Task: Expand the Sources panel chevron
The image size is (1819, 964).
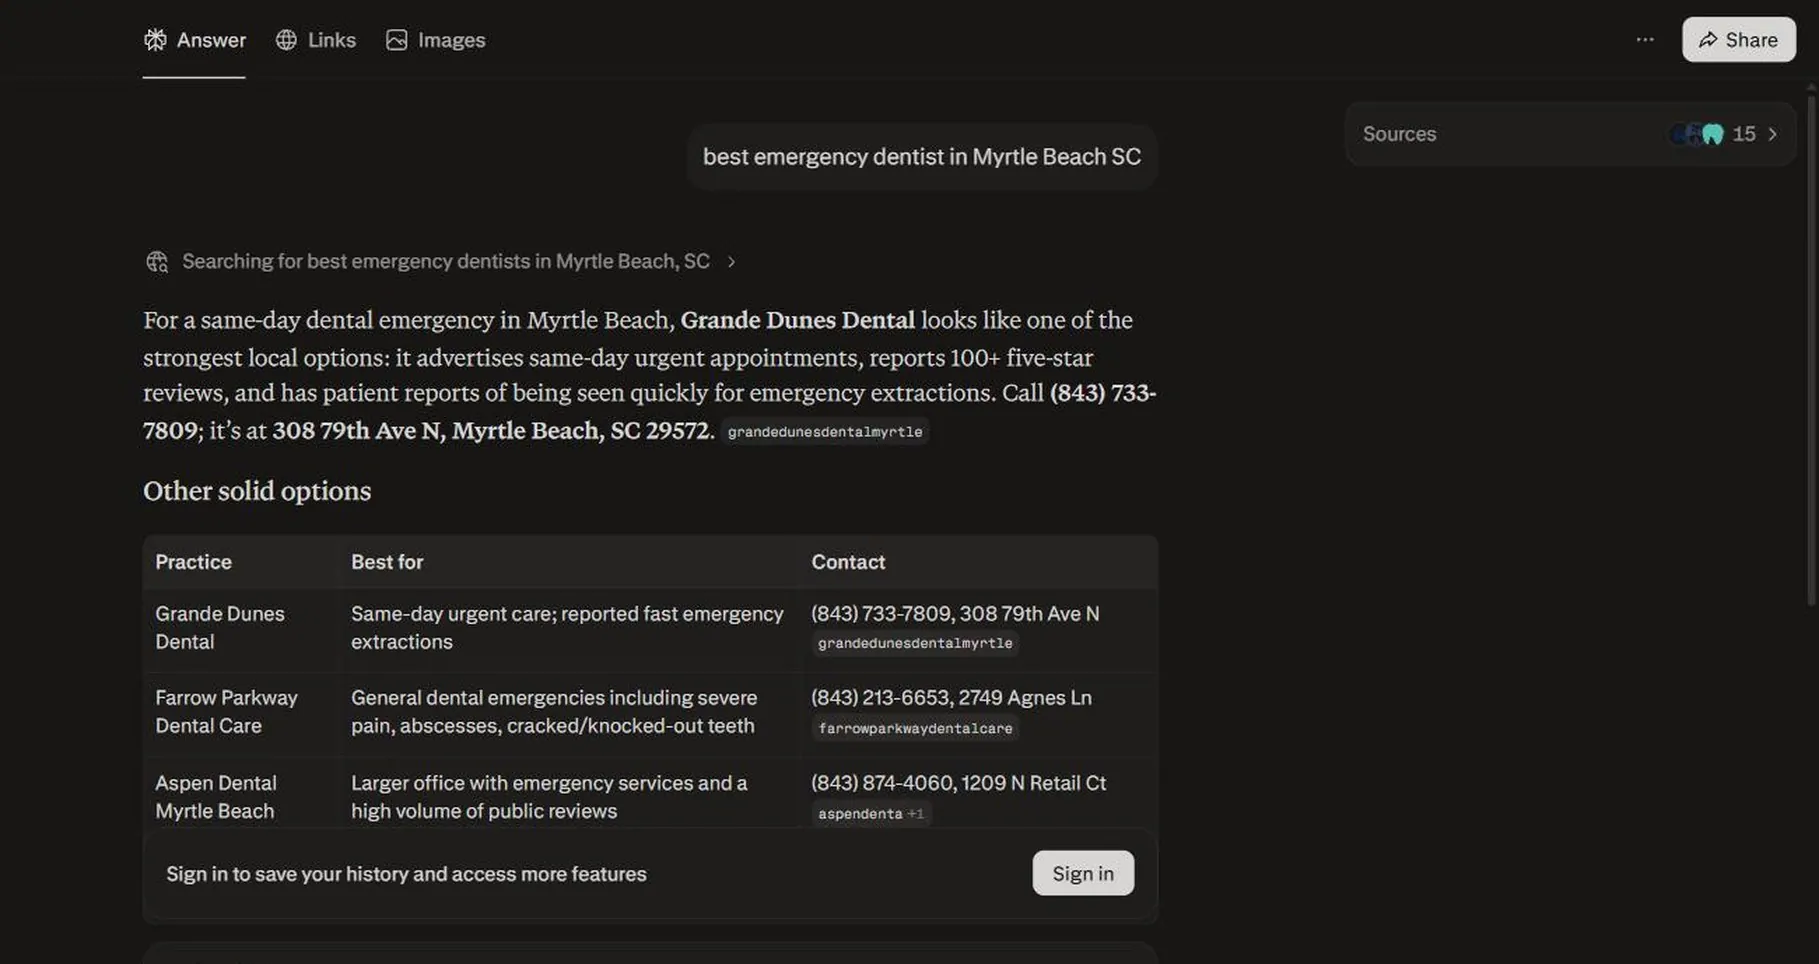Action: tap(1772, 134)
